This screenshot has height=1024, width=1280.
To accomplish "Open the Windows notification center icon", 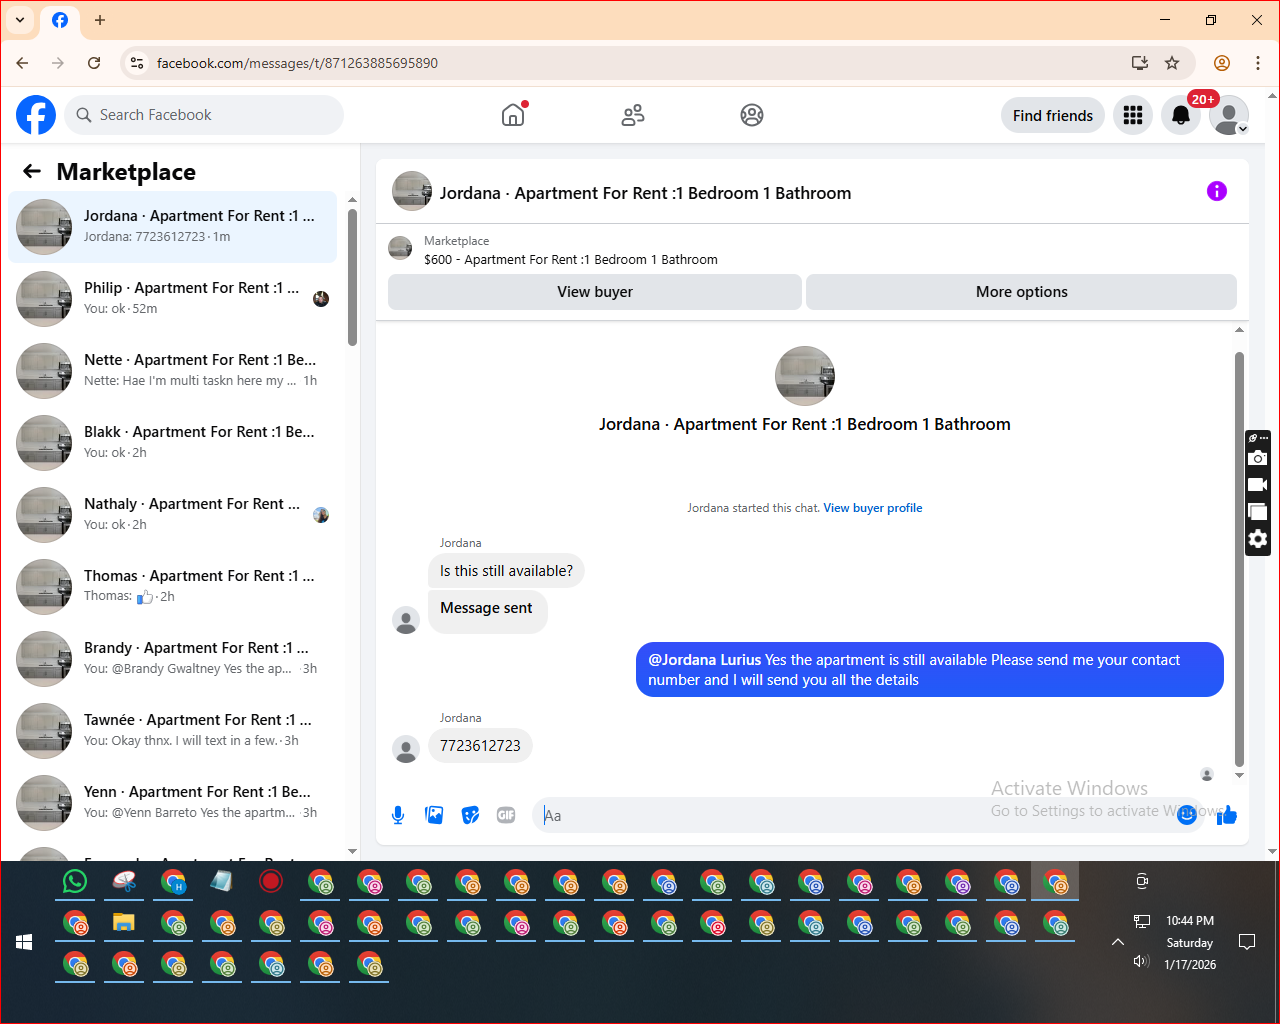I will tap(1247, 942).
